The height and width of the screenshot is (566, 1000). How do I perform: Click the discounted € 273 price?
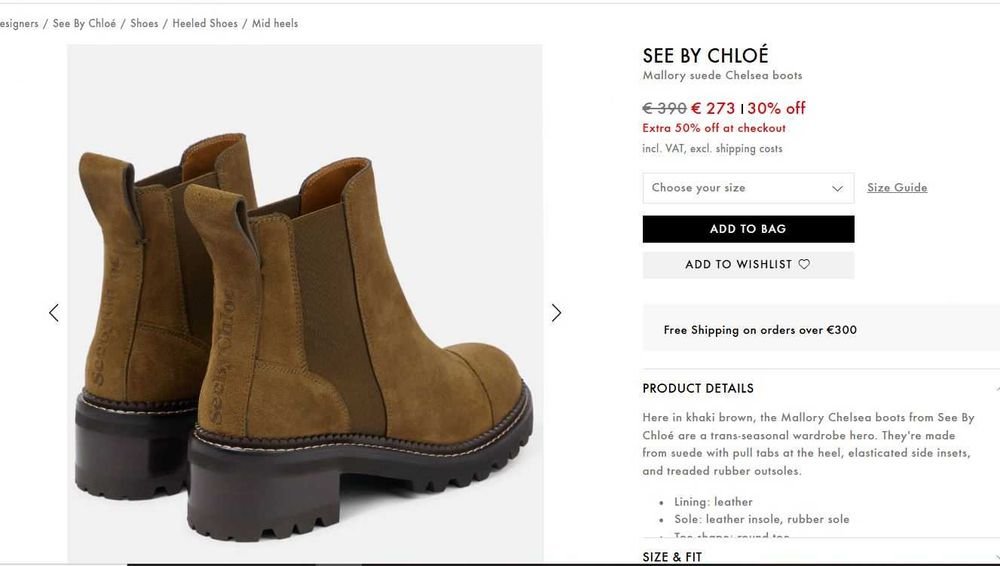tap(713, 108)
